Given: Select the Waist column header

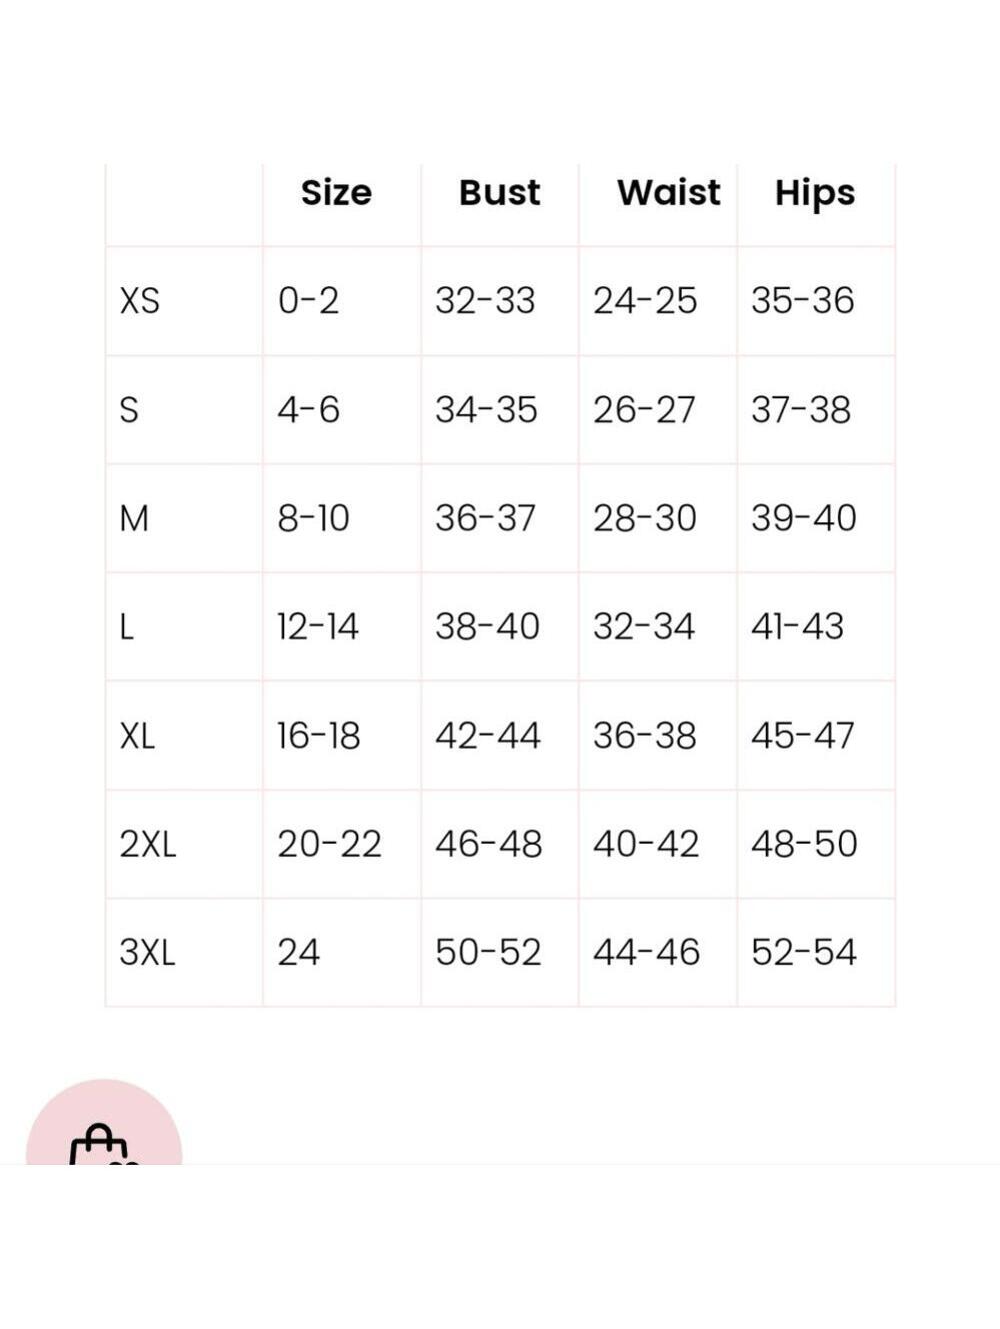Looking at the screenshot, I should tap(668, 192).
